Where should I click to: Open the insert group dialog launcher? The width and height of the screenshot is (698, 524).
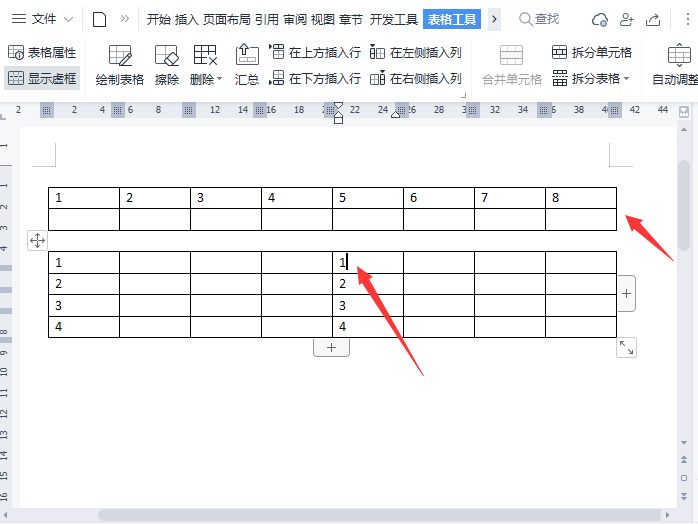(x=463, y=95)
